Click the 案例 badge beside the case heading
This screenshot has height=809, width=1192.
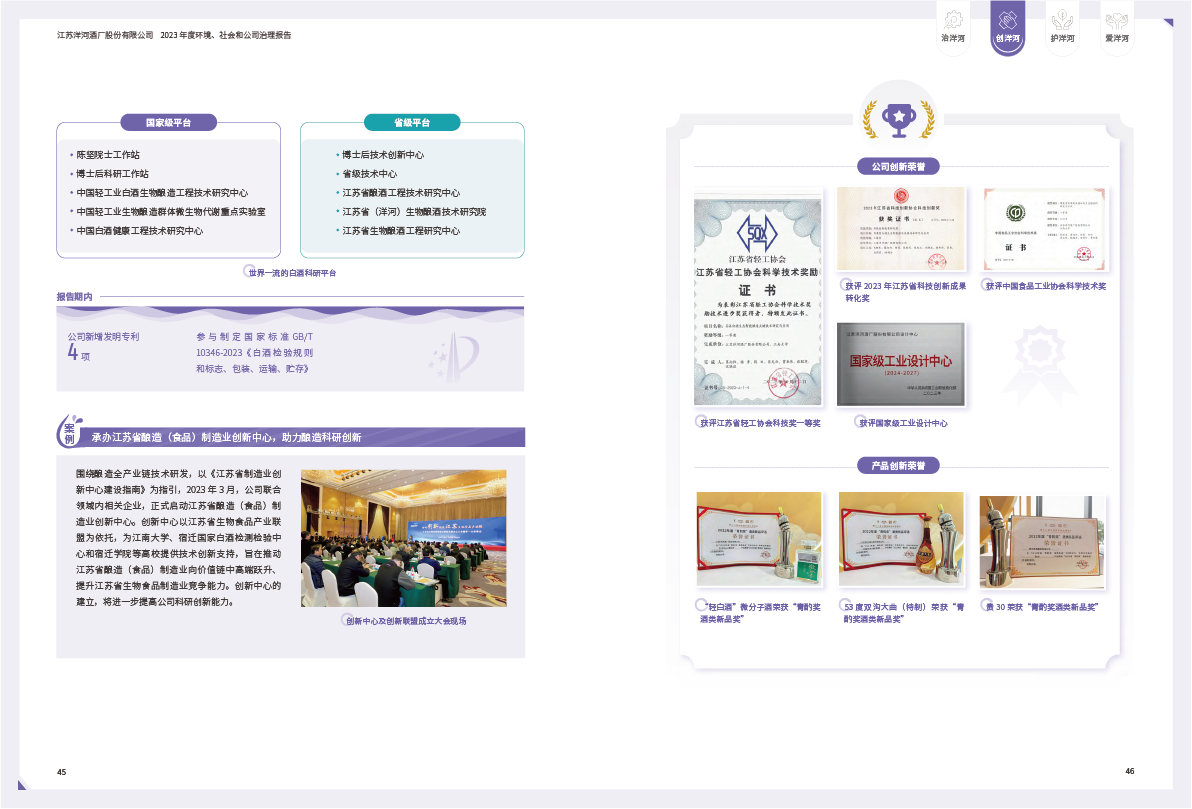pyautogui.click(x=69, y=433)
